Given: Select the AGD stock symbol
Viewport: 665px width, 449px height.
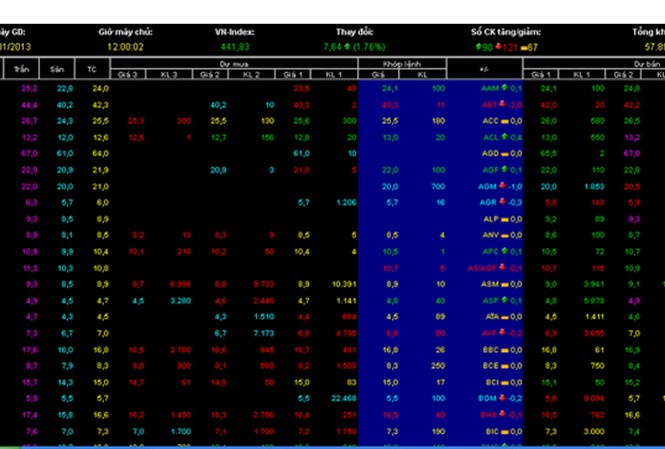Looking at the screenshot, I should [491, 153].
